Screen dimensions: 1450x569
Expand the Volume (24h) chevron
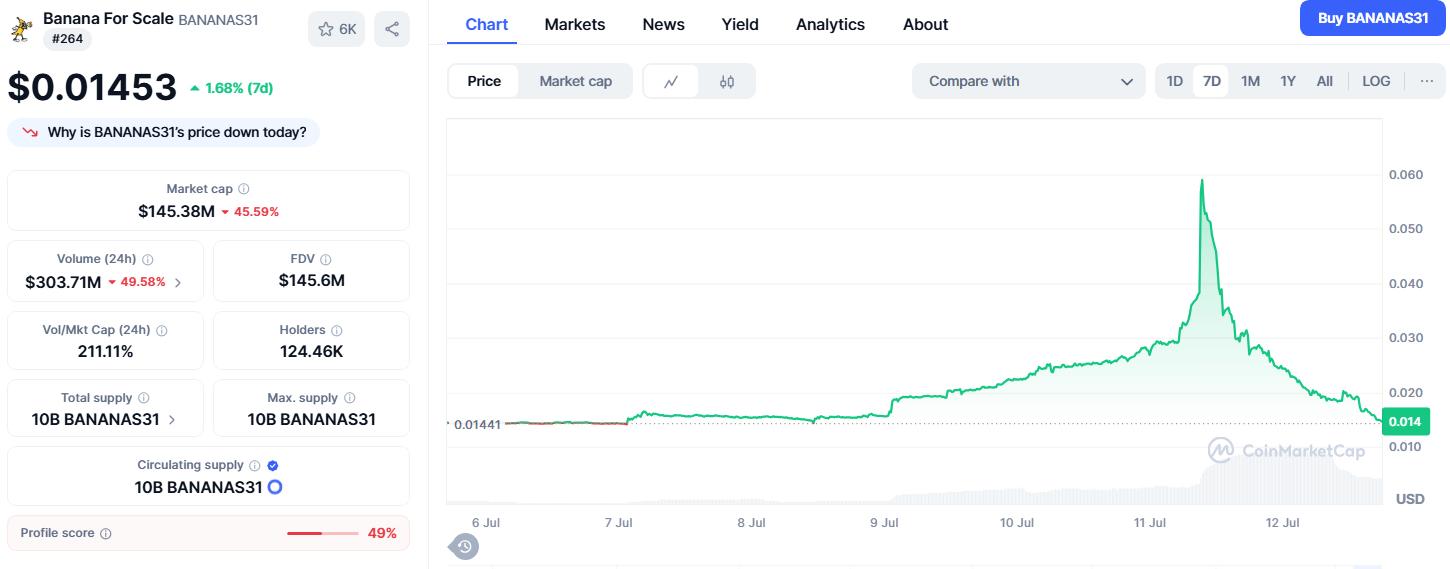tap(179, 283)
